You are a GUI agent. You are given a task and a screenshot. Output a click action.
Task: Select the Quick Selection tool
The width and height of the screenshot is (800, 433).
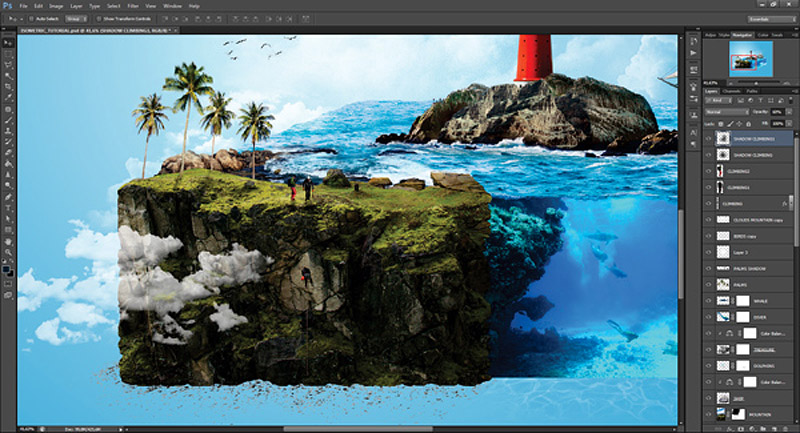tap(8, 76)
